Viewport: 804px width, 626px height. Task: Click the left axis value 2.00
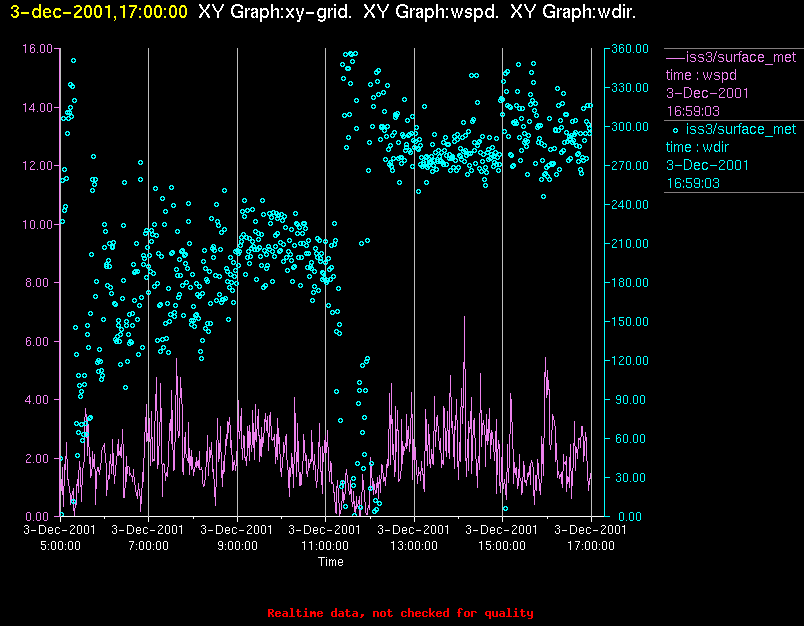(39, 458)
